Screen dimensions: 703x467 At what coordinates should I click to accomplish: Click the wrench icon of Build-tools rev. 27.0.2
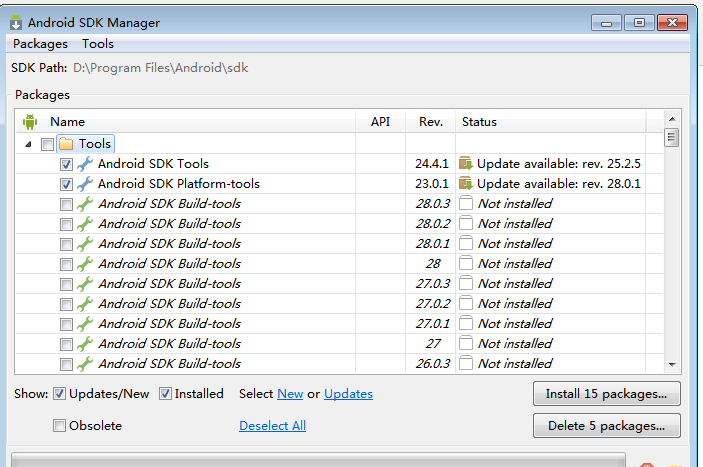(x=85, y=304)
